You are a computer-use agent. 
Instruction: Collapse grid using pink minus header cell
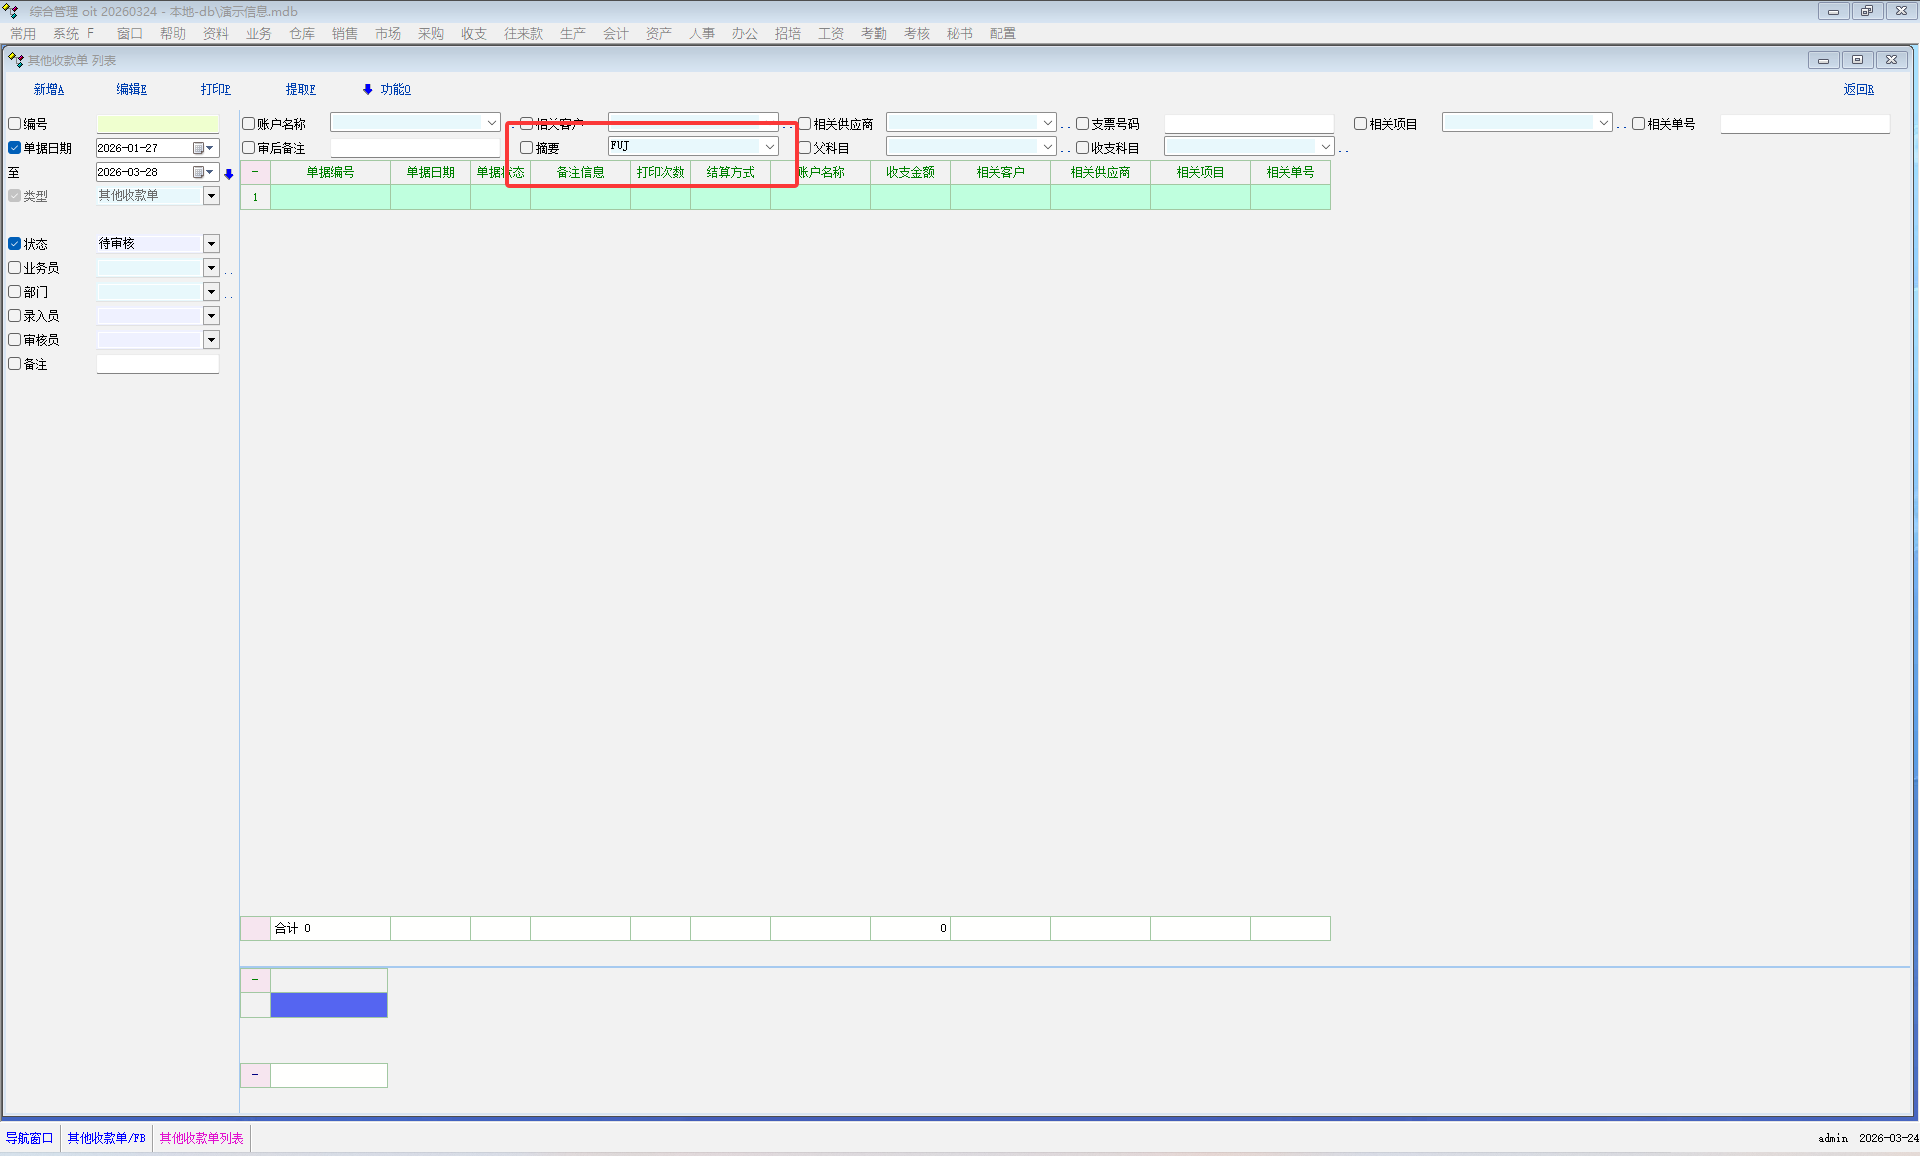click(255, 172)
